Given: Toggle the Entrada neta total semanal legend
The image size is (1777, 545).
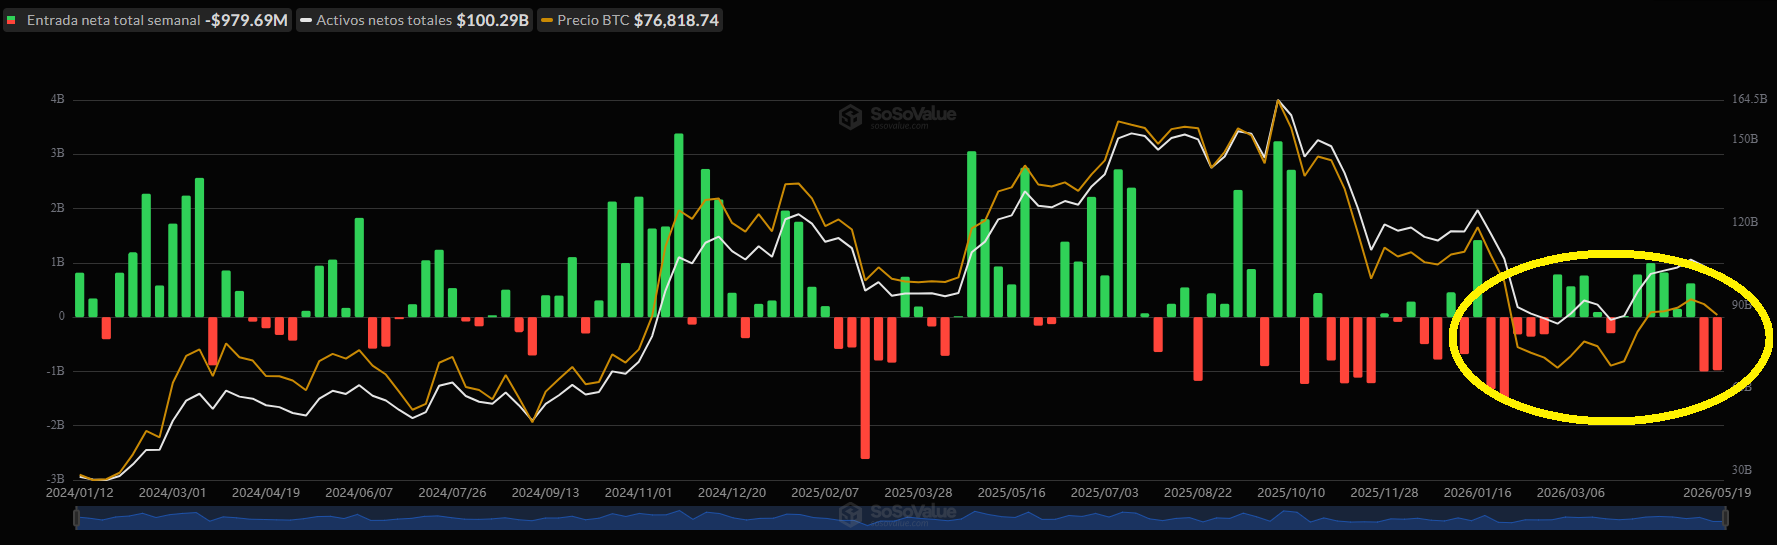Looking at the screenshot, I should [x=147, y=20].
